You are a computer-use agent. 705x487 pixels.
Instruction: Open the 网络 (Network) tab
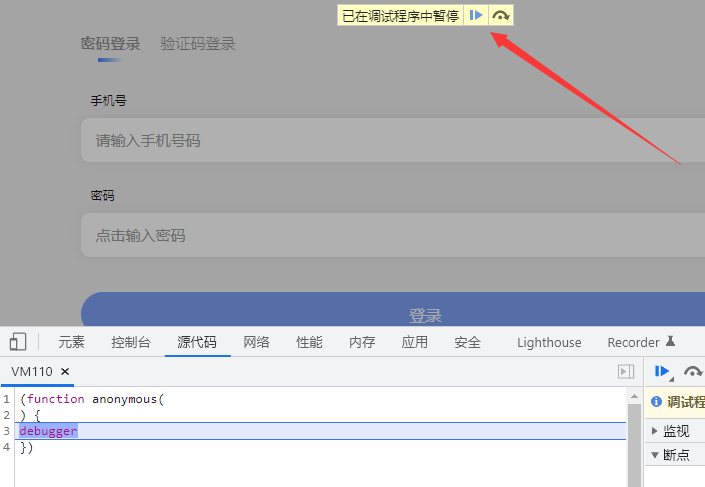(256, 342)
